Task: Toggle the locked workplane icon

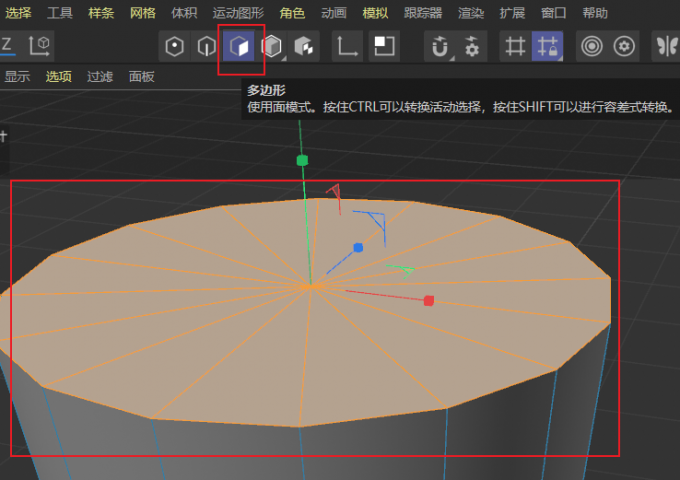Action: click(x=547, y=46)
